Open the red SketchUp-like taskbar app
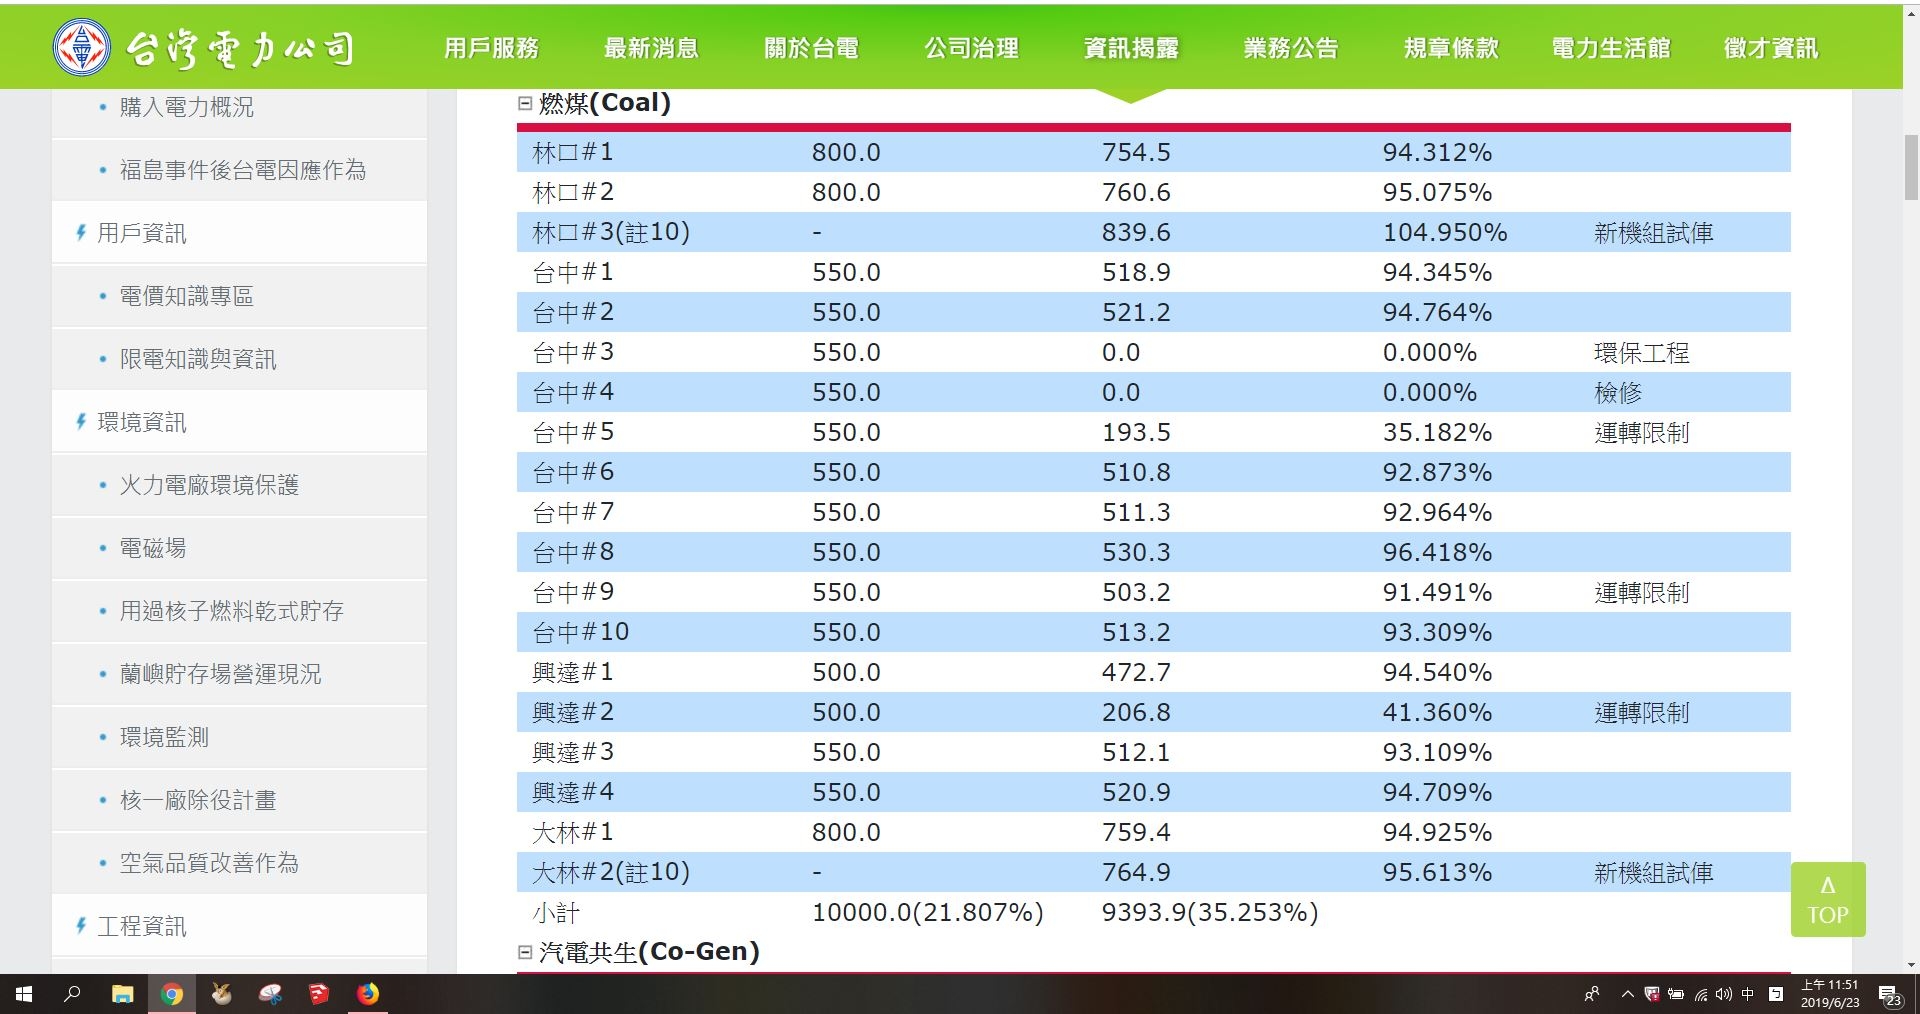Image resolution: width=1920 pixels, height=1014 pixels. [x=319, y=994]
